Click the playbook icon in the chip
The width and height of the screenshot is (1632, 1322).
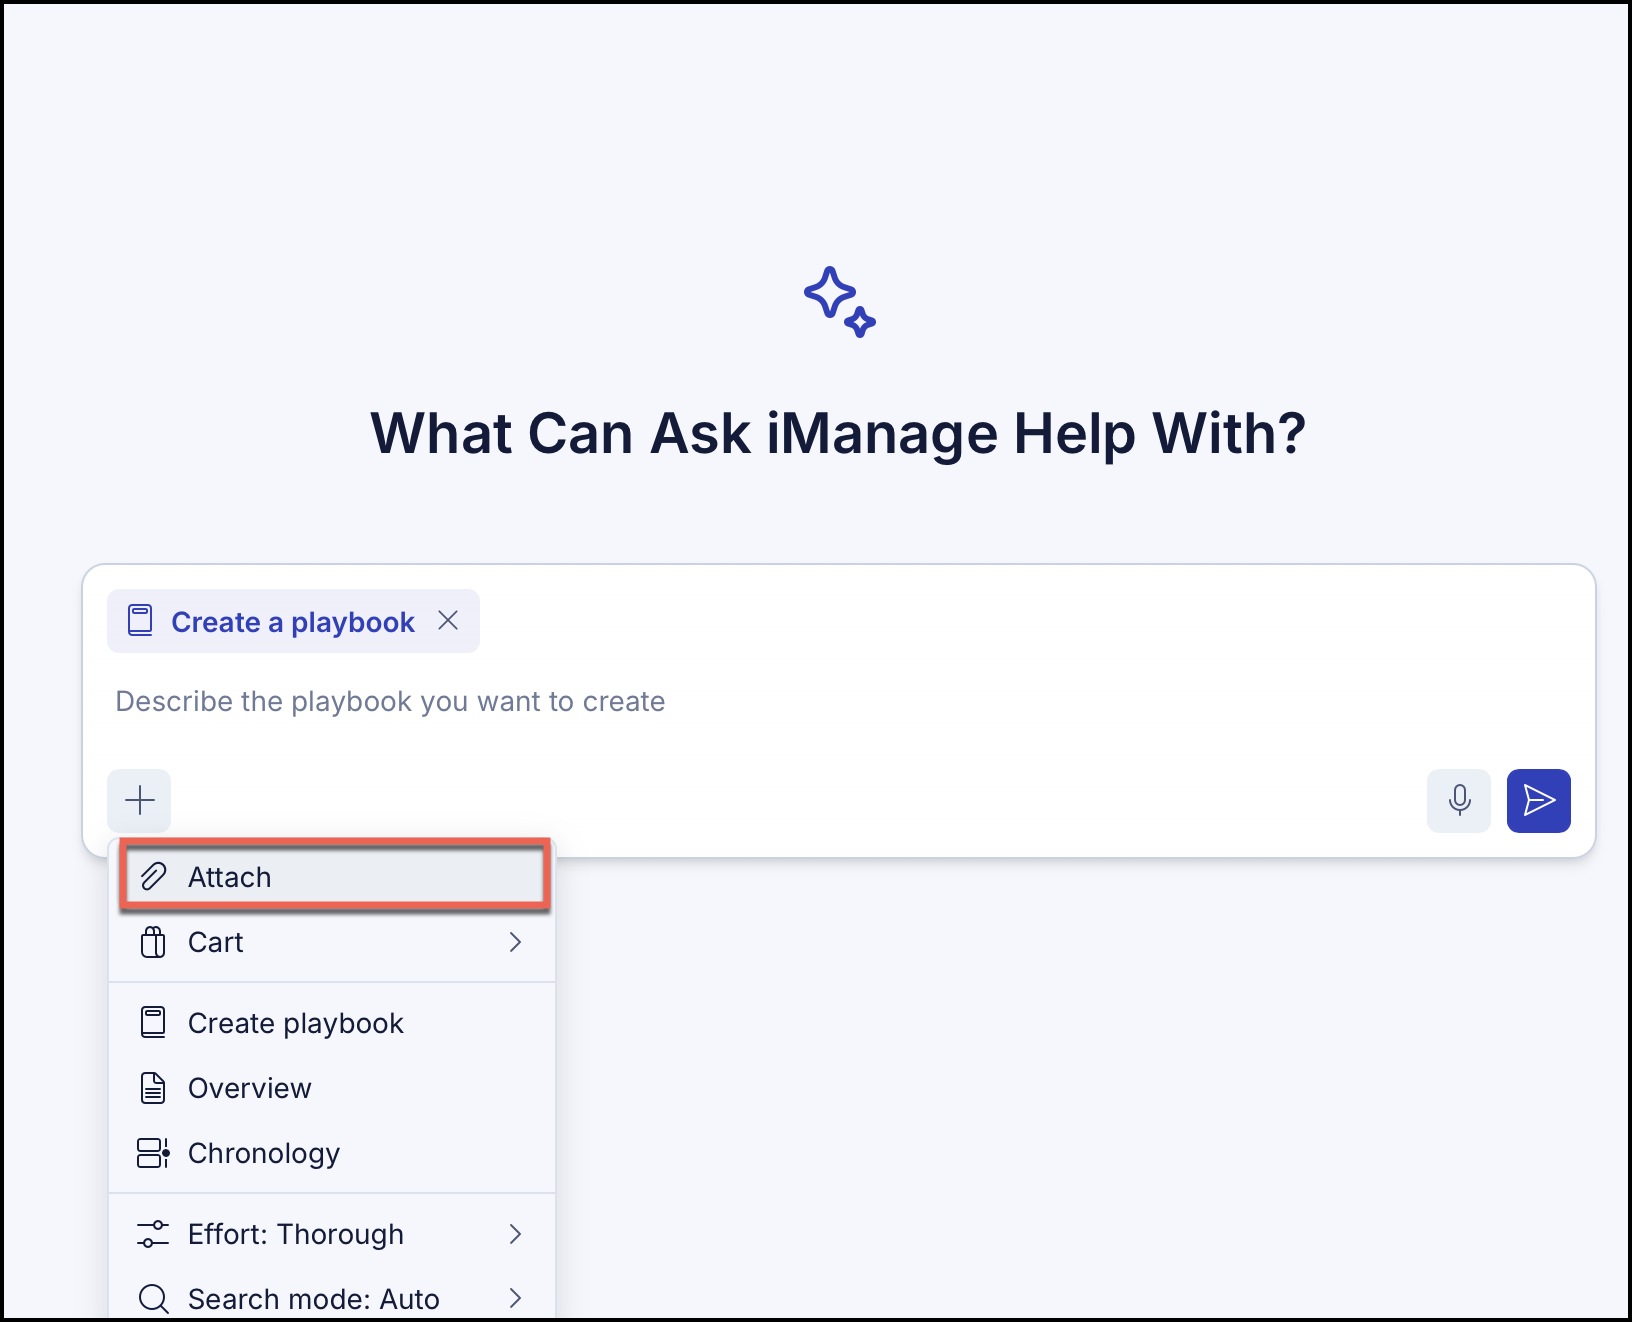(x=140, y=621)
